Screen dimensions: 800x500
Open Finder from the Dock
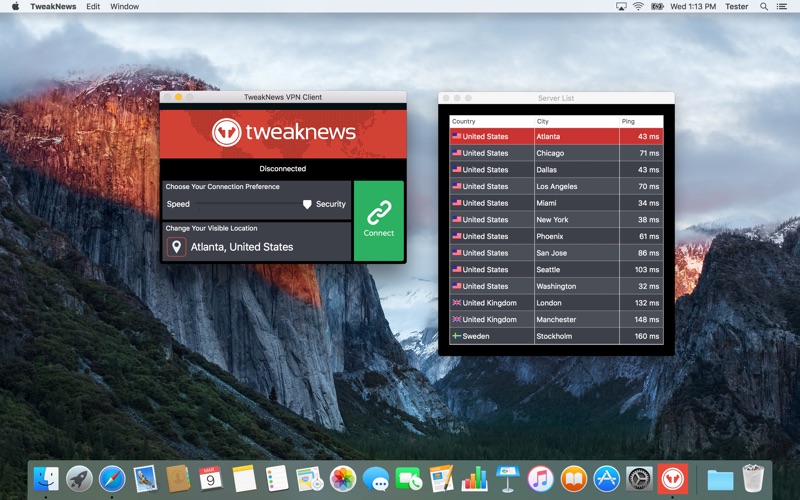[x=46, y=479]
